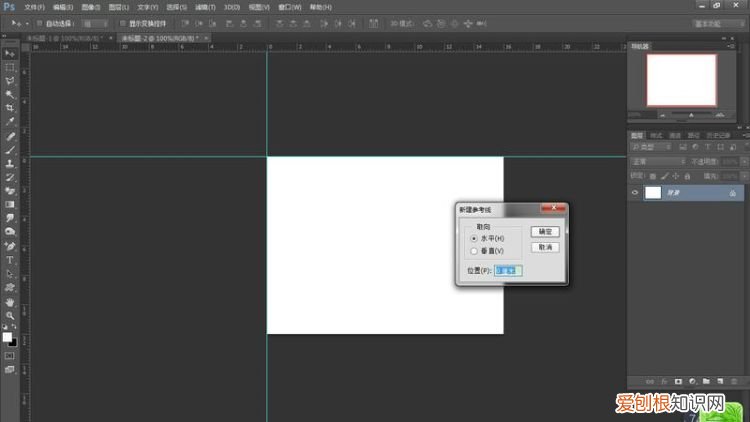Click the 位置(P) position input field
This screenshot has height=422, width=750.
coord(507,270)
